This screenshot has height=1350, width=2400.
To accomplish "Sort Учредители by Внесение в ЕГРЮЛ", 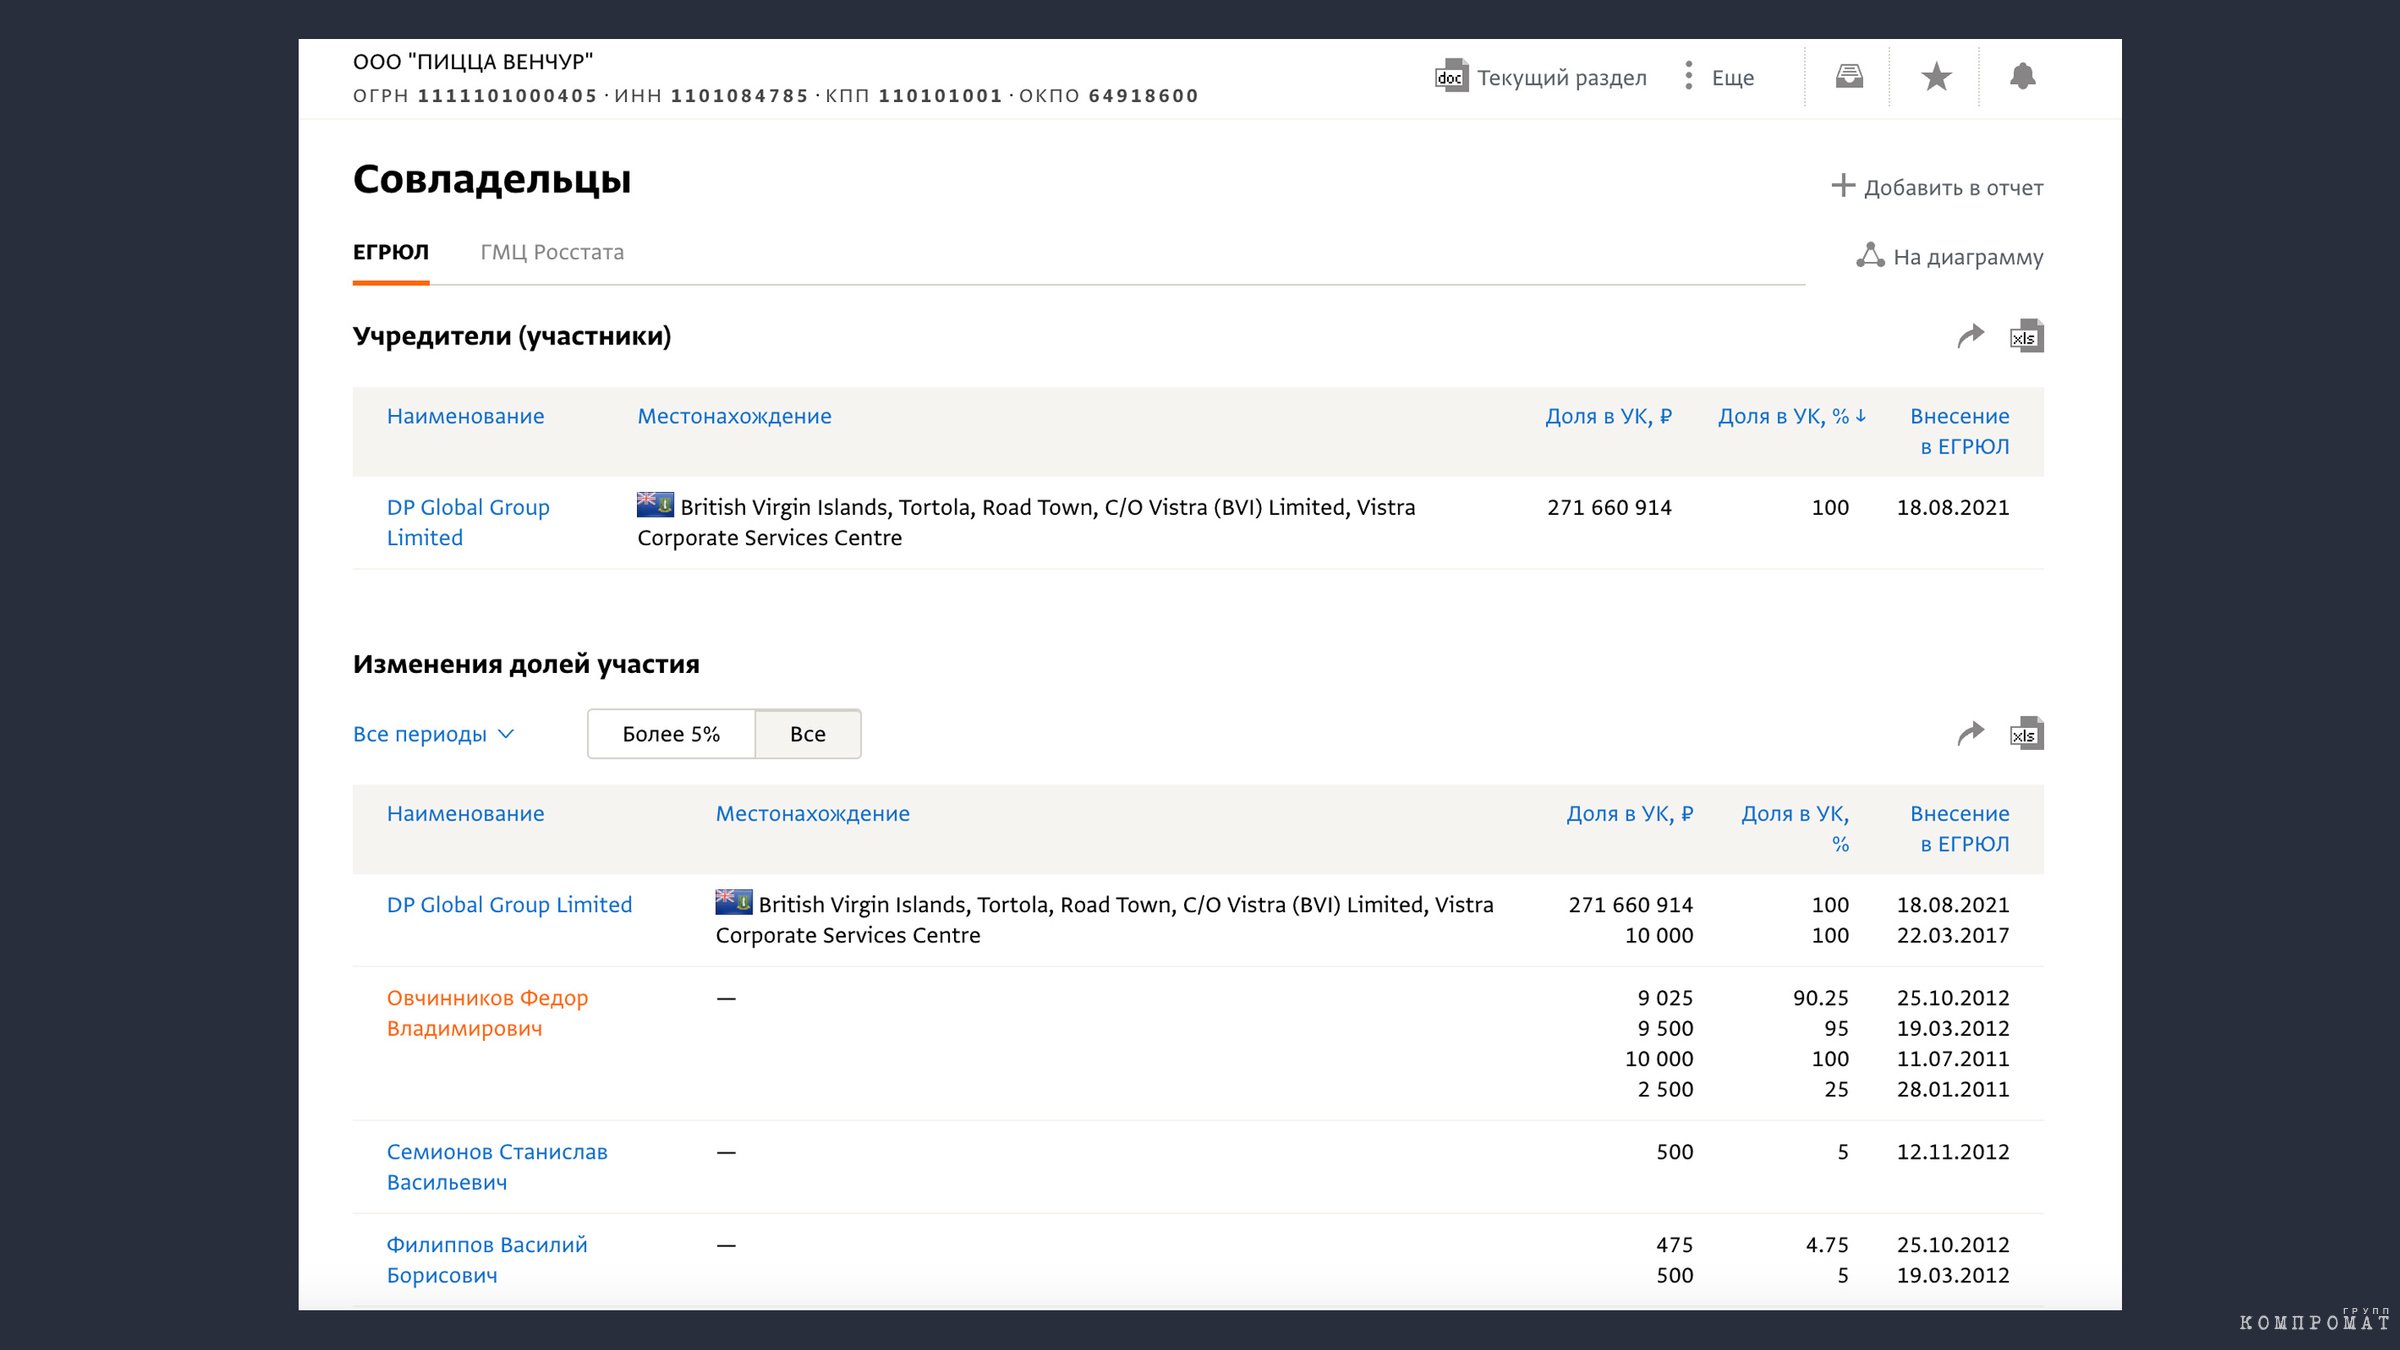I will [1959, 431].
